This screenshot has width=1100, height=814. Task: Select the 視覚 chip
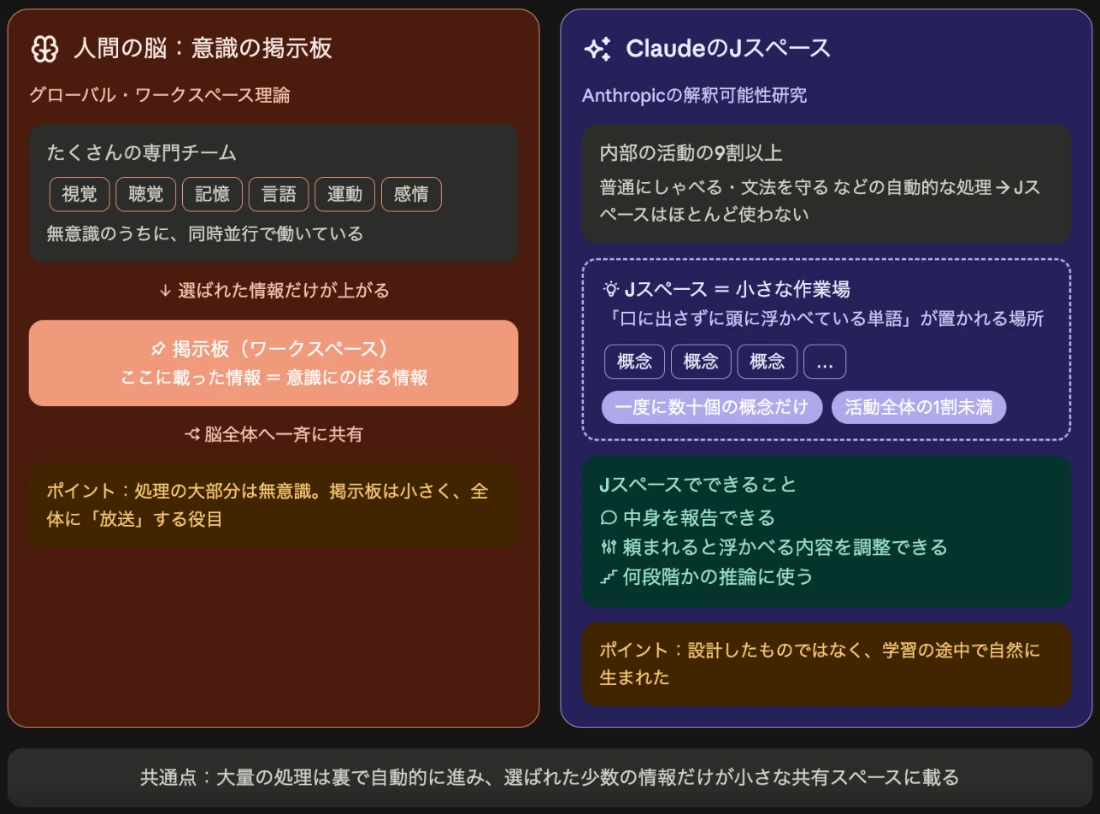(79, 194)
